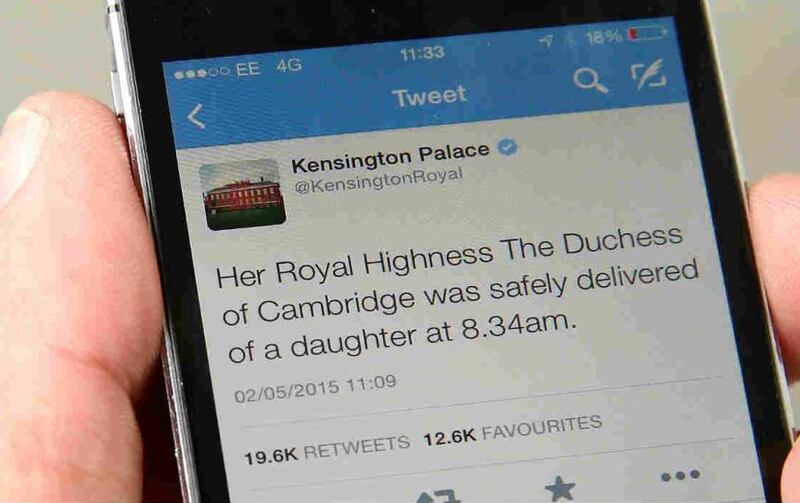This screenshot has height=503, width=800.
Task: Favourite the tweet with the star icon
Action: pos(560,489)
